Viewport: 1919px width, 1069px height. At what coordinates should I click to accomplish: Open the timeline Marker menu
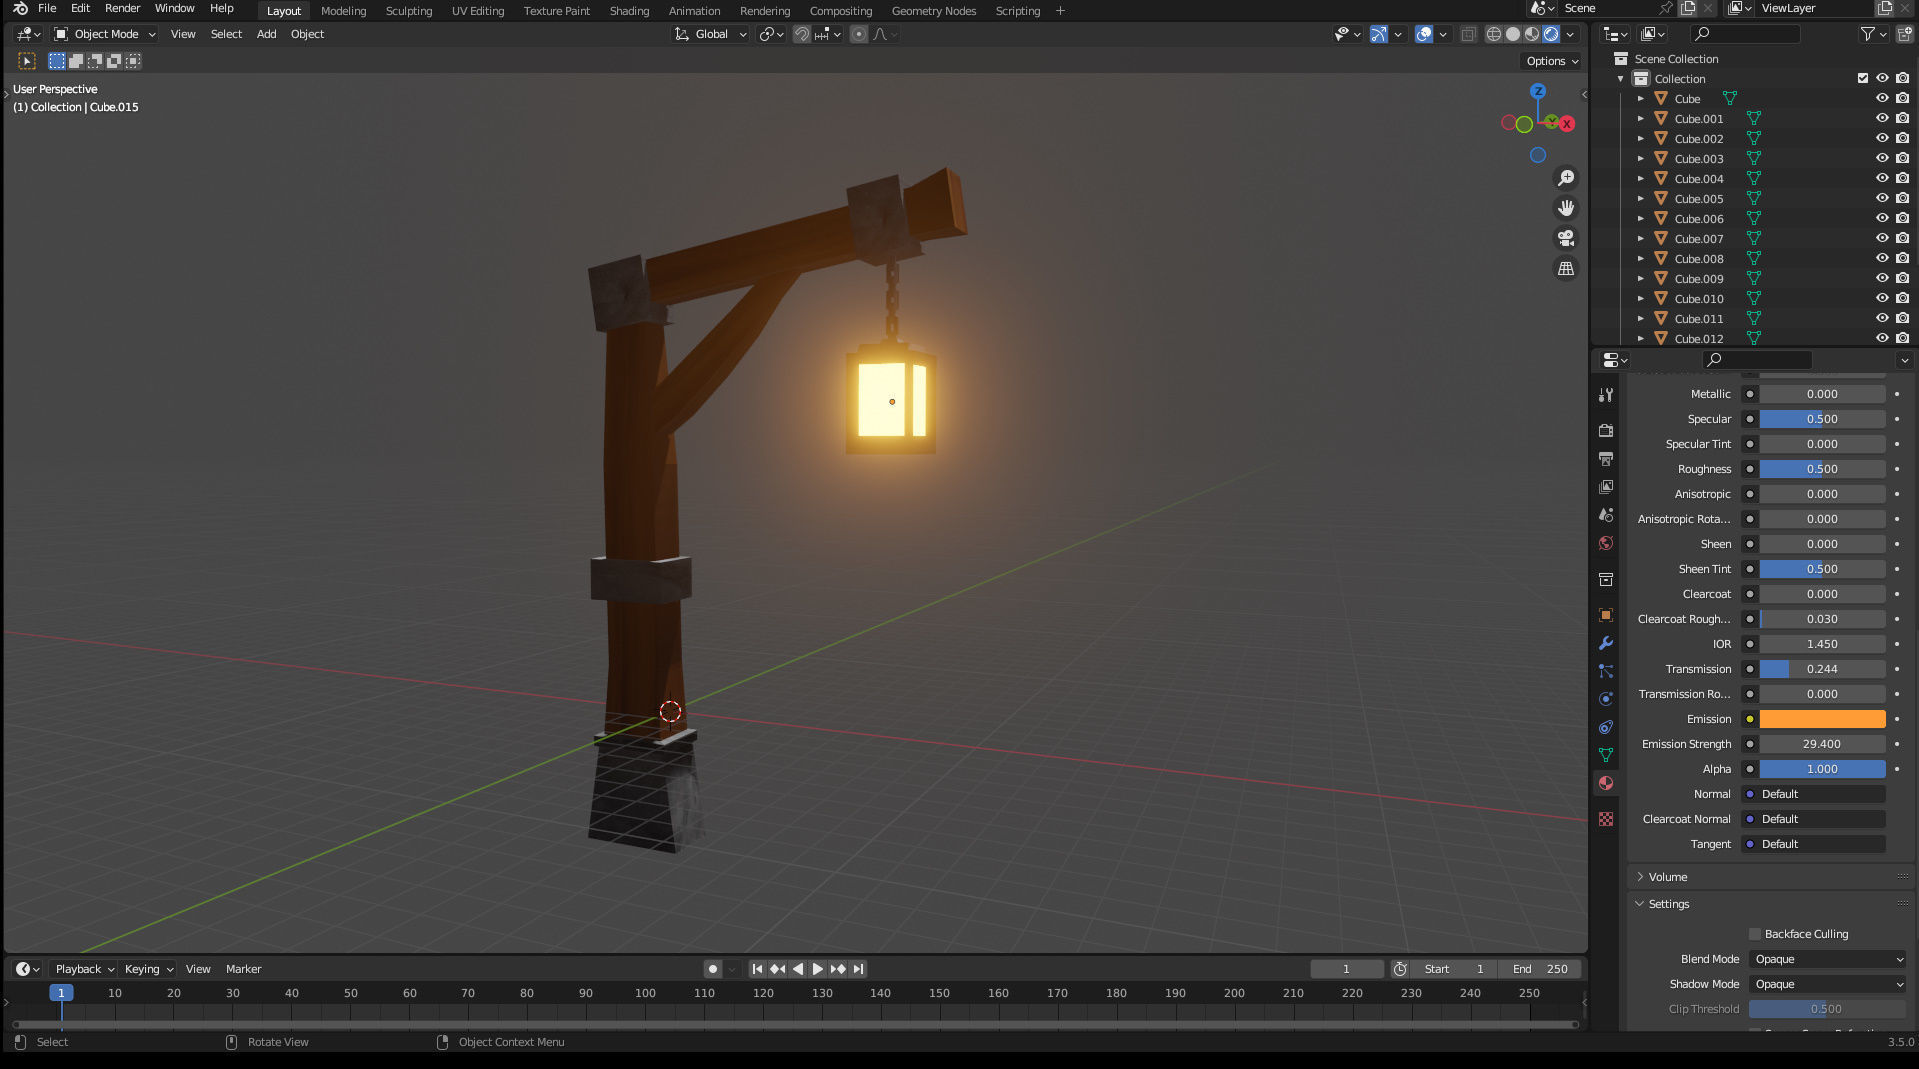243,969
